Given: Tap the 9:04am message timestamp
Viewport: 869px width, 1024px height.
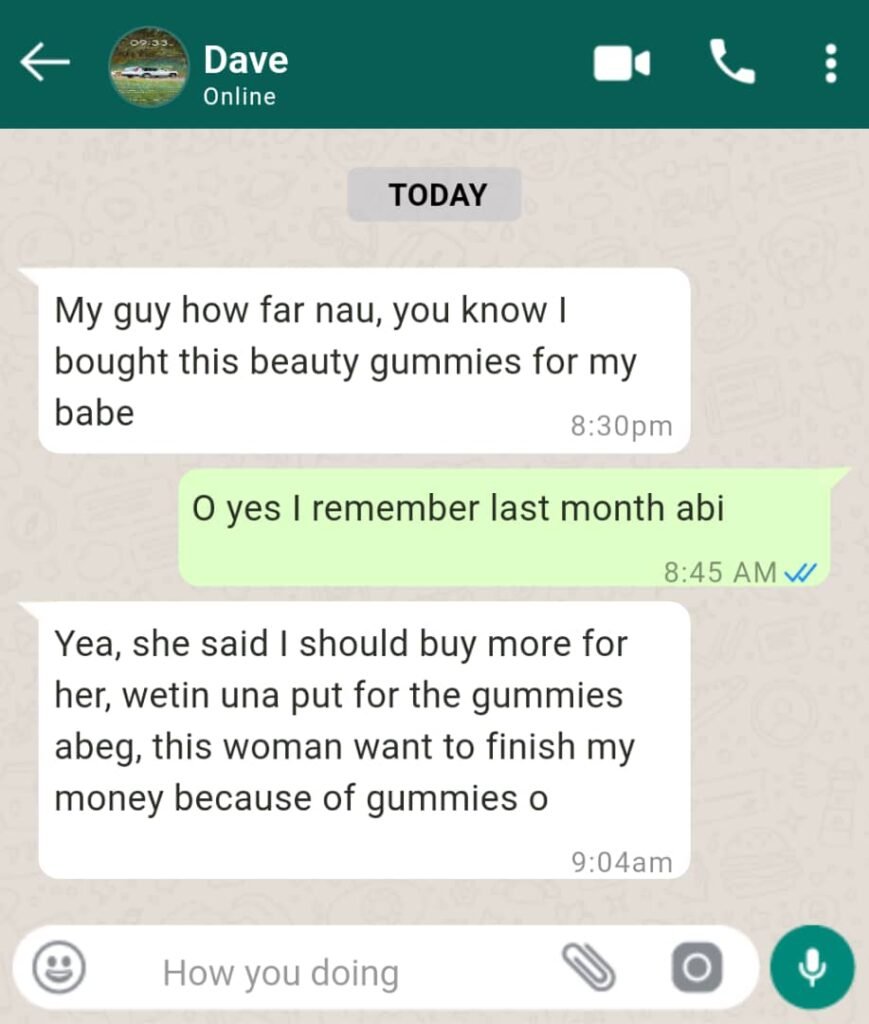Looking at the screenshot, I should click(x=622, y=862).
